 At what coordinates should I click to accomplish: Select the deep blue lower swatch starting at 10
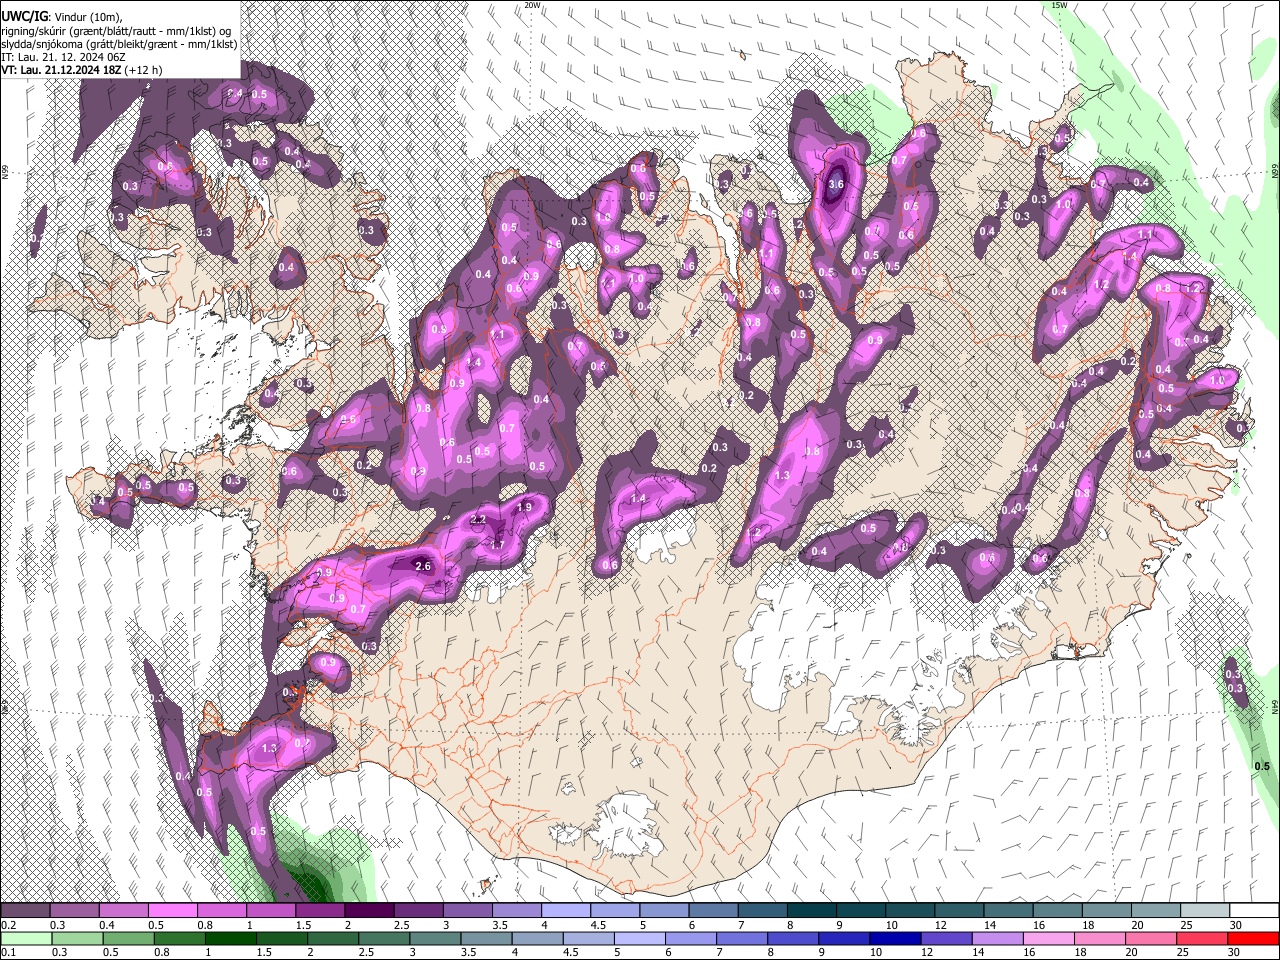[x=897, y=938]
